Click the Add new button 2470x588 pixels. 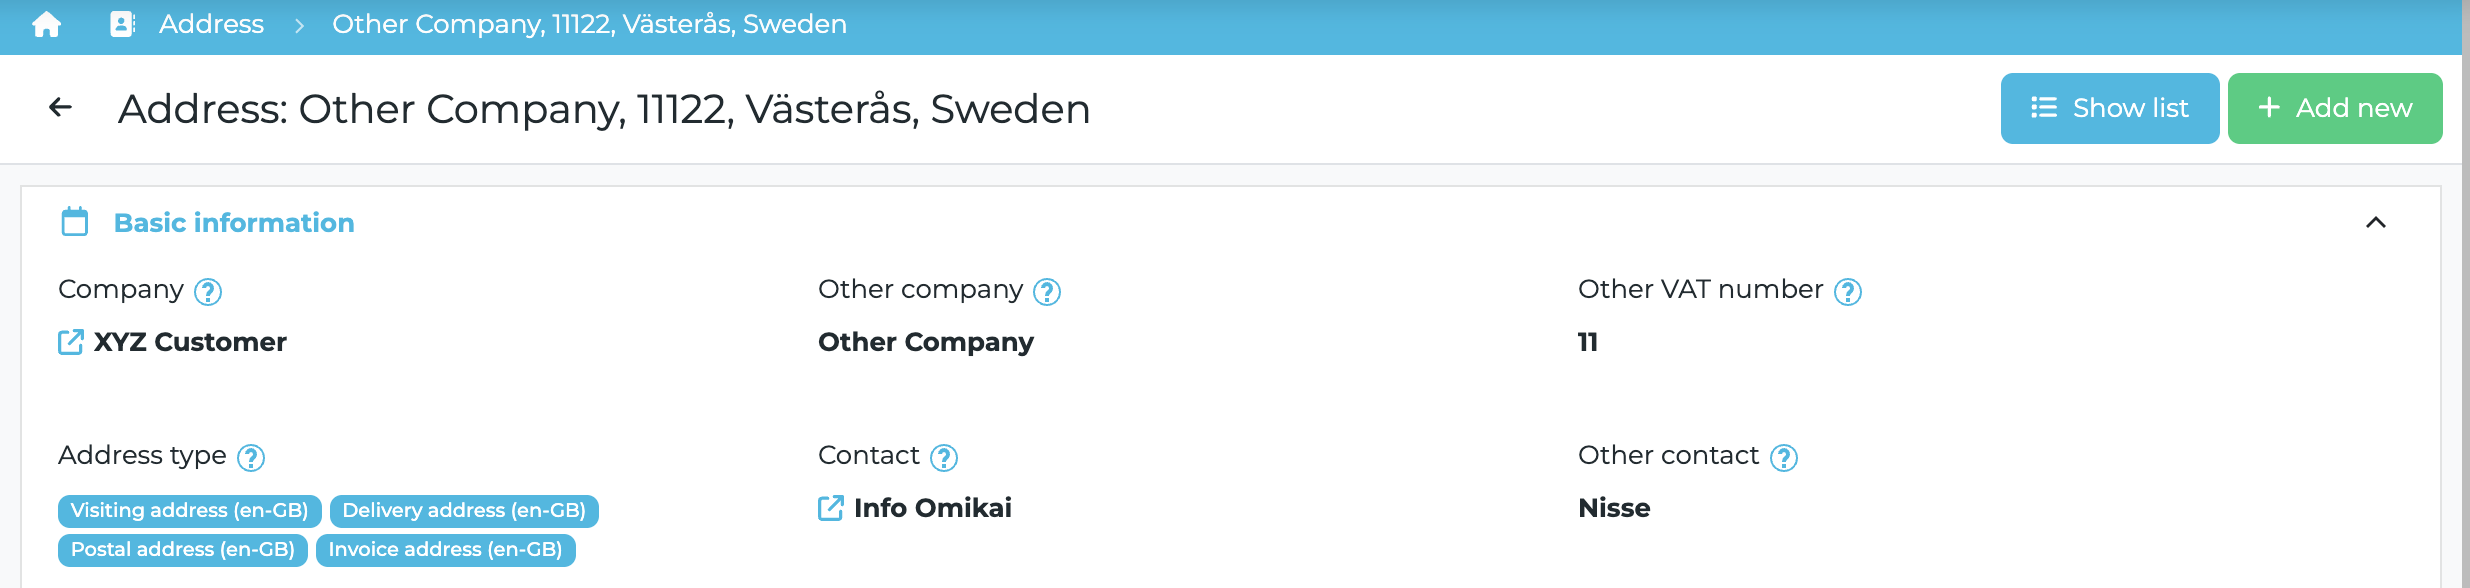pos(2334,108)
